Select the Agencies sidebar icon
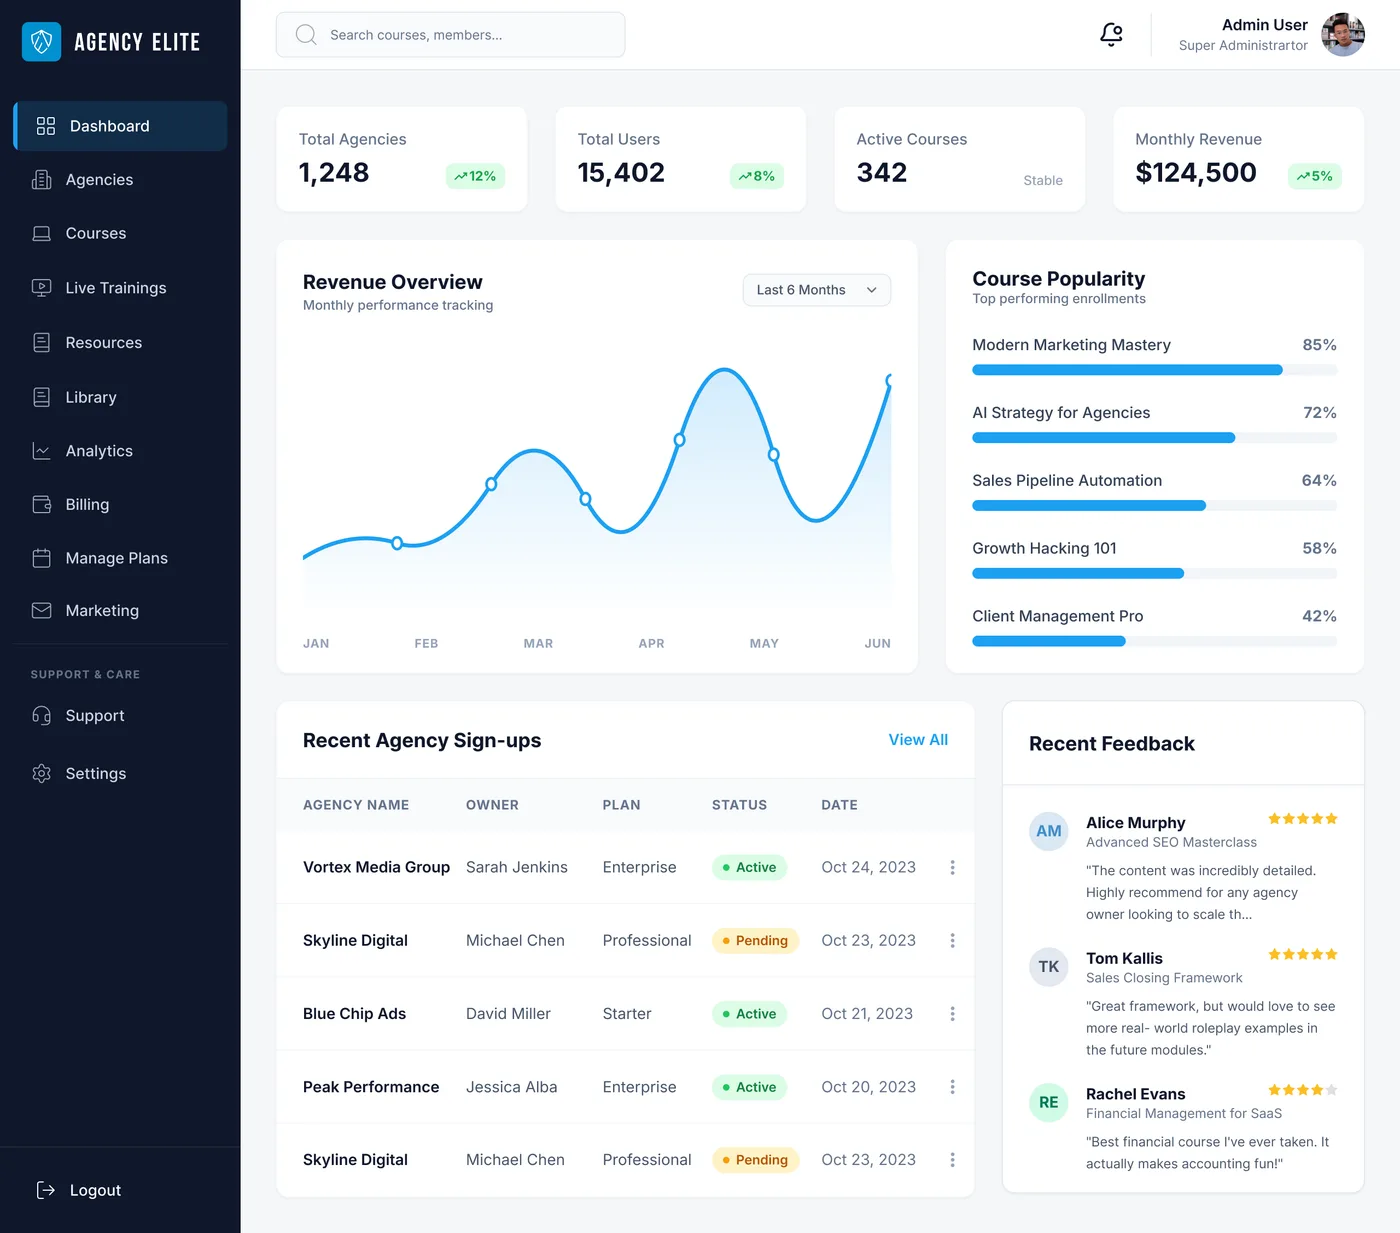The height and width of the screenshot is (1233, 1400). pyautogui.click(x=41, y=180)
